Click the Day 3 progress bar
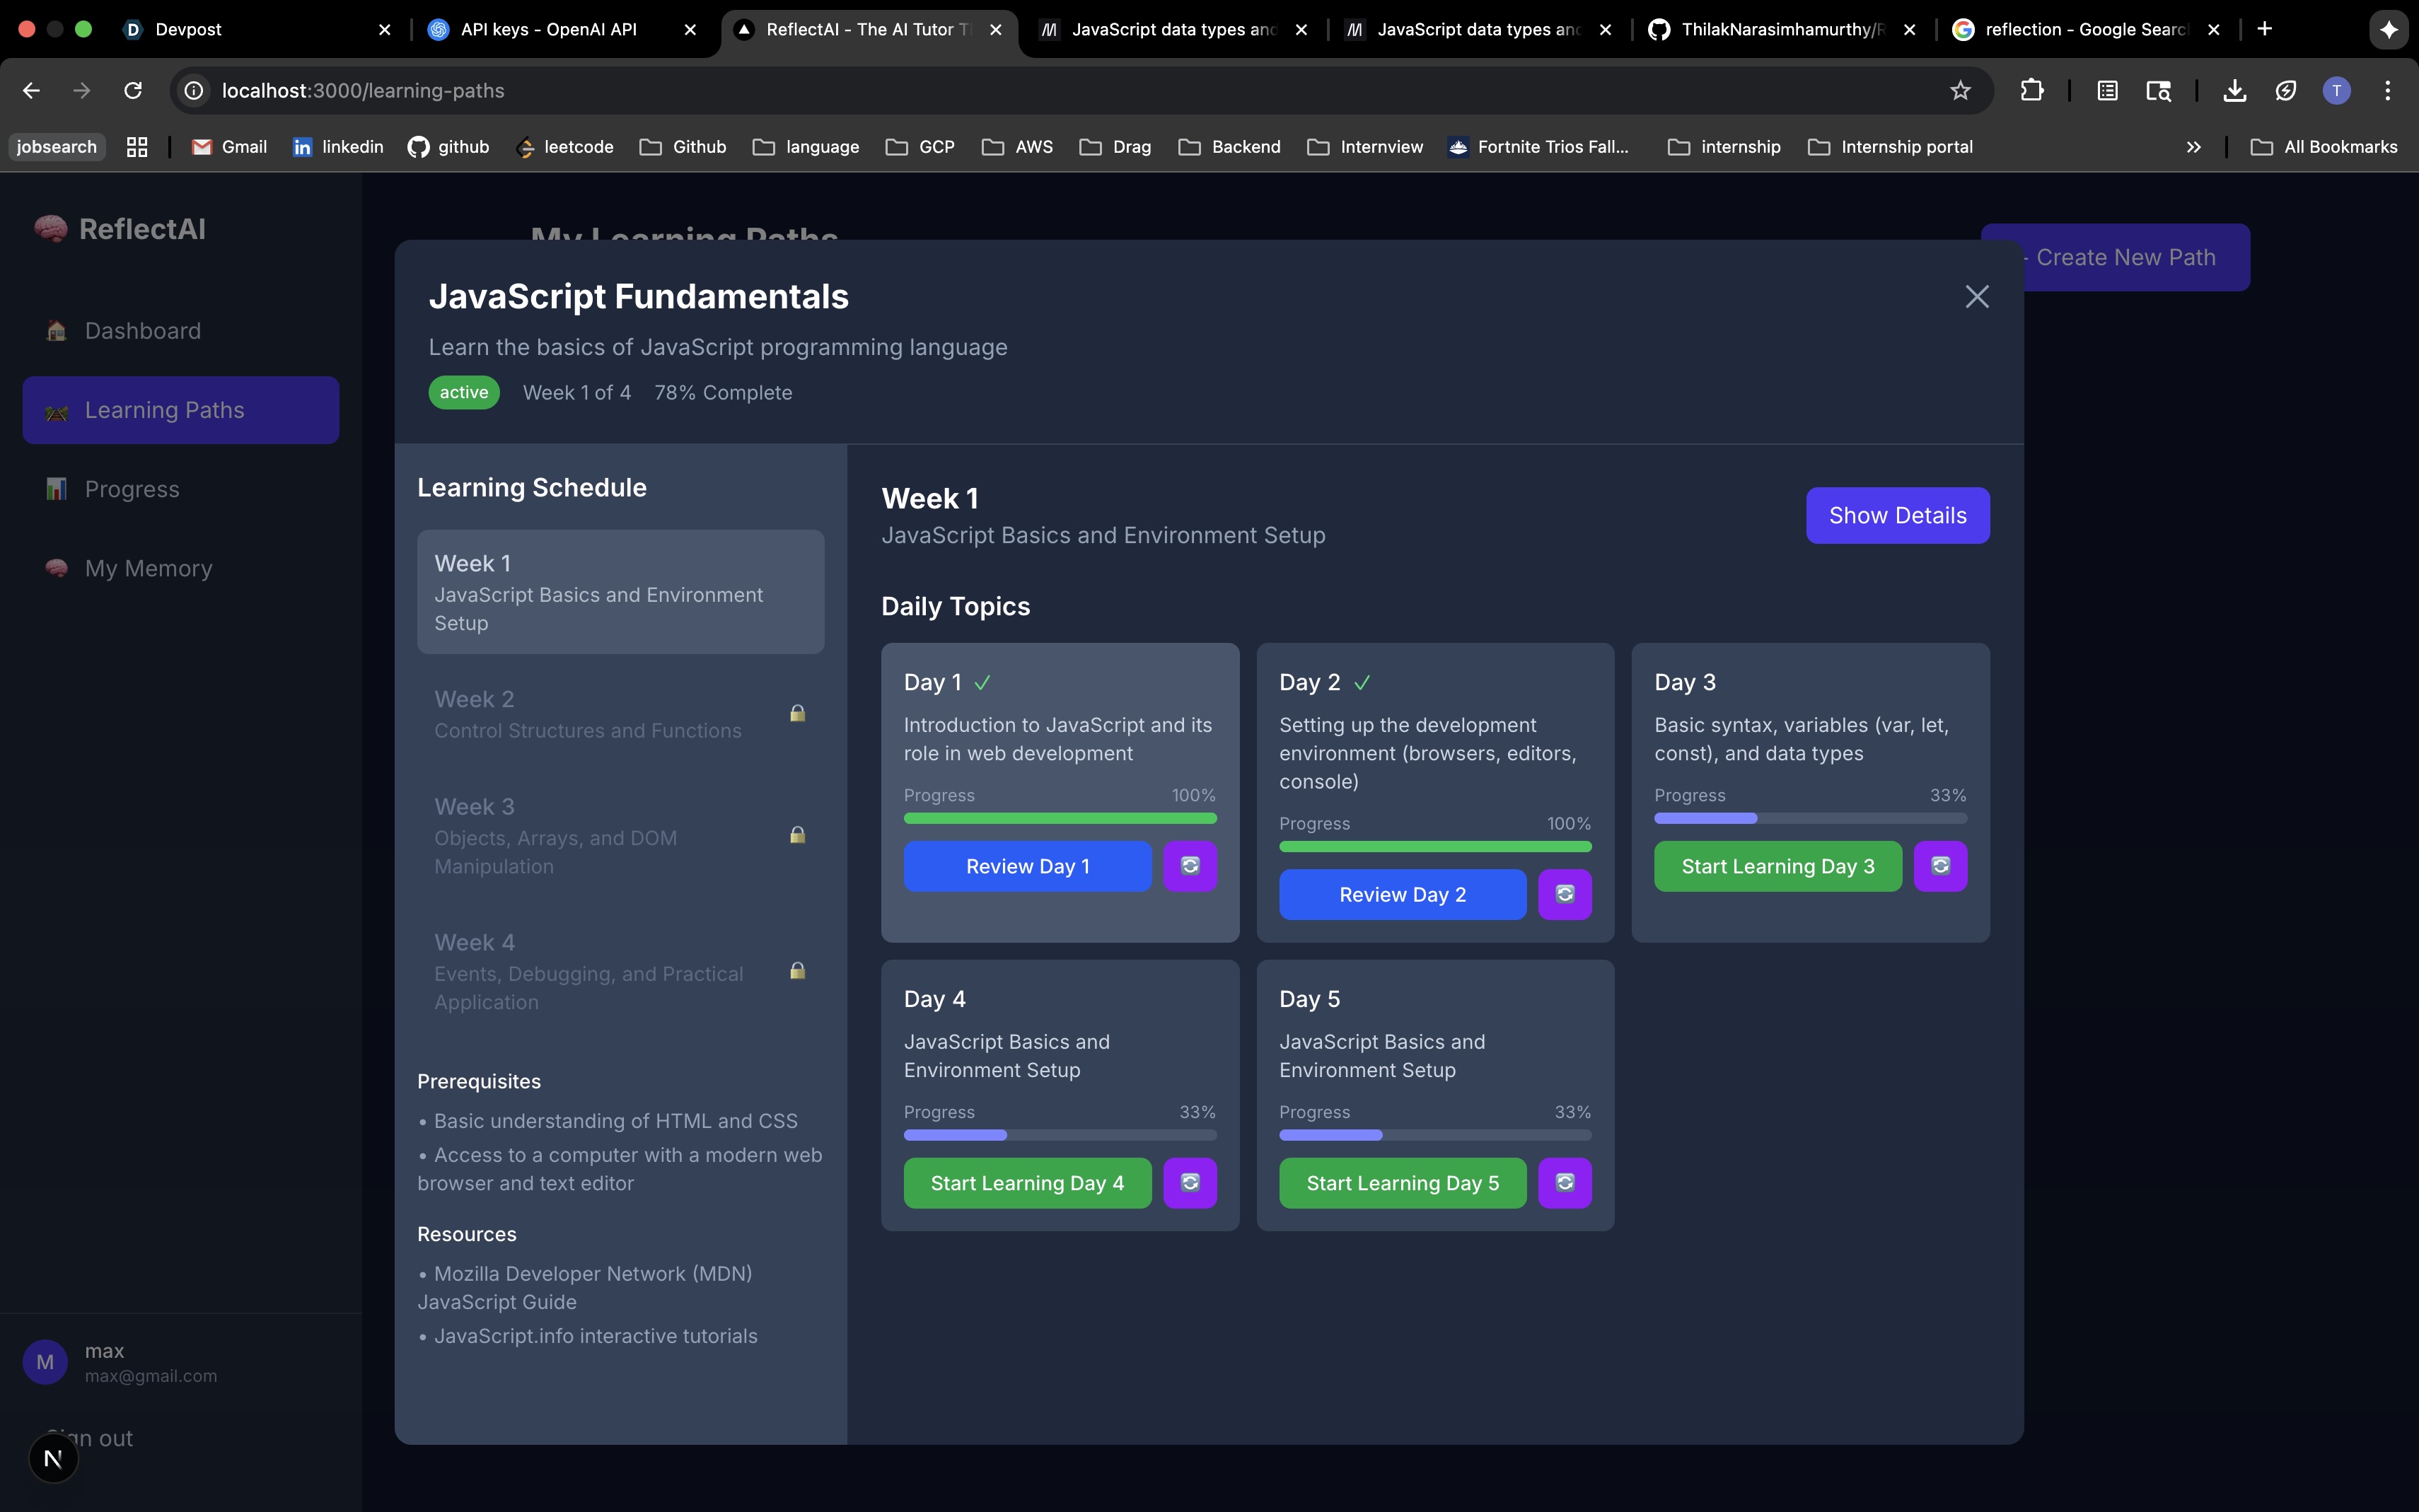 point(1810,819)
